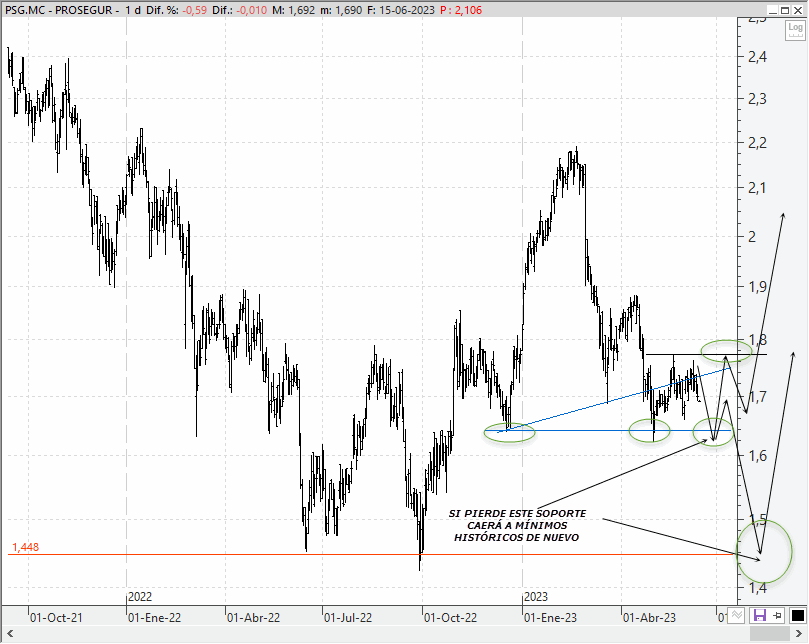Click the 2 price axis label
The image size is (809, 644).
point(752,236)
